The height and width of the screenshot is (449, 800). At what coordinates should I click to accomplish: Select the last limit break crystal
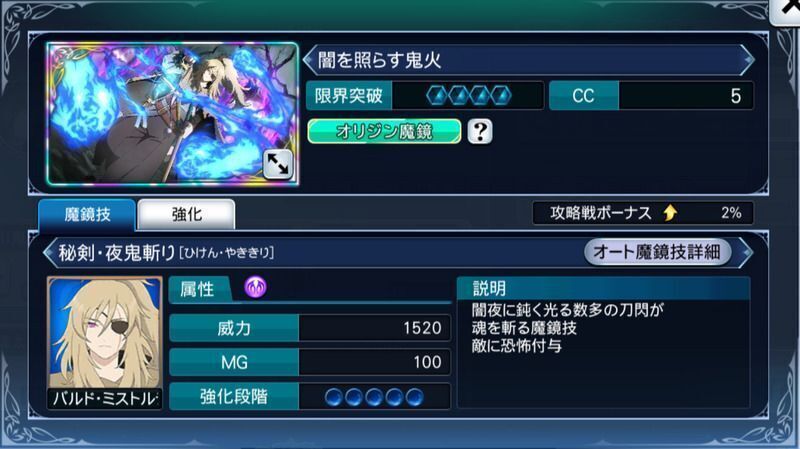click(501, 95)
